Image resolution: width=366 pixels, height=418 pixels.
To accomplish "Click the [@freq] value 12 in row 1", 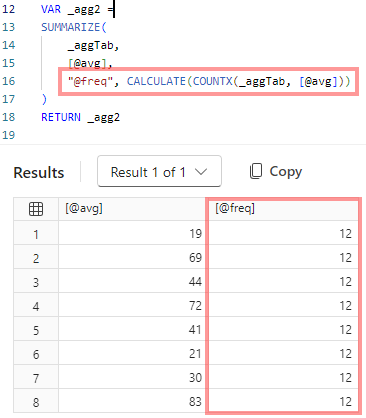I will tap(283, 233).
